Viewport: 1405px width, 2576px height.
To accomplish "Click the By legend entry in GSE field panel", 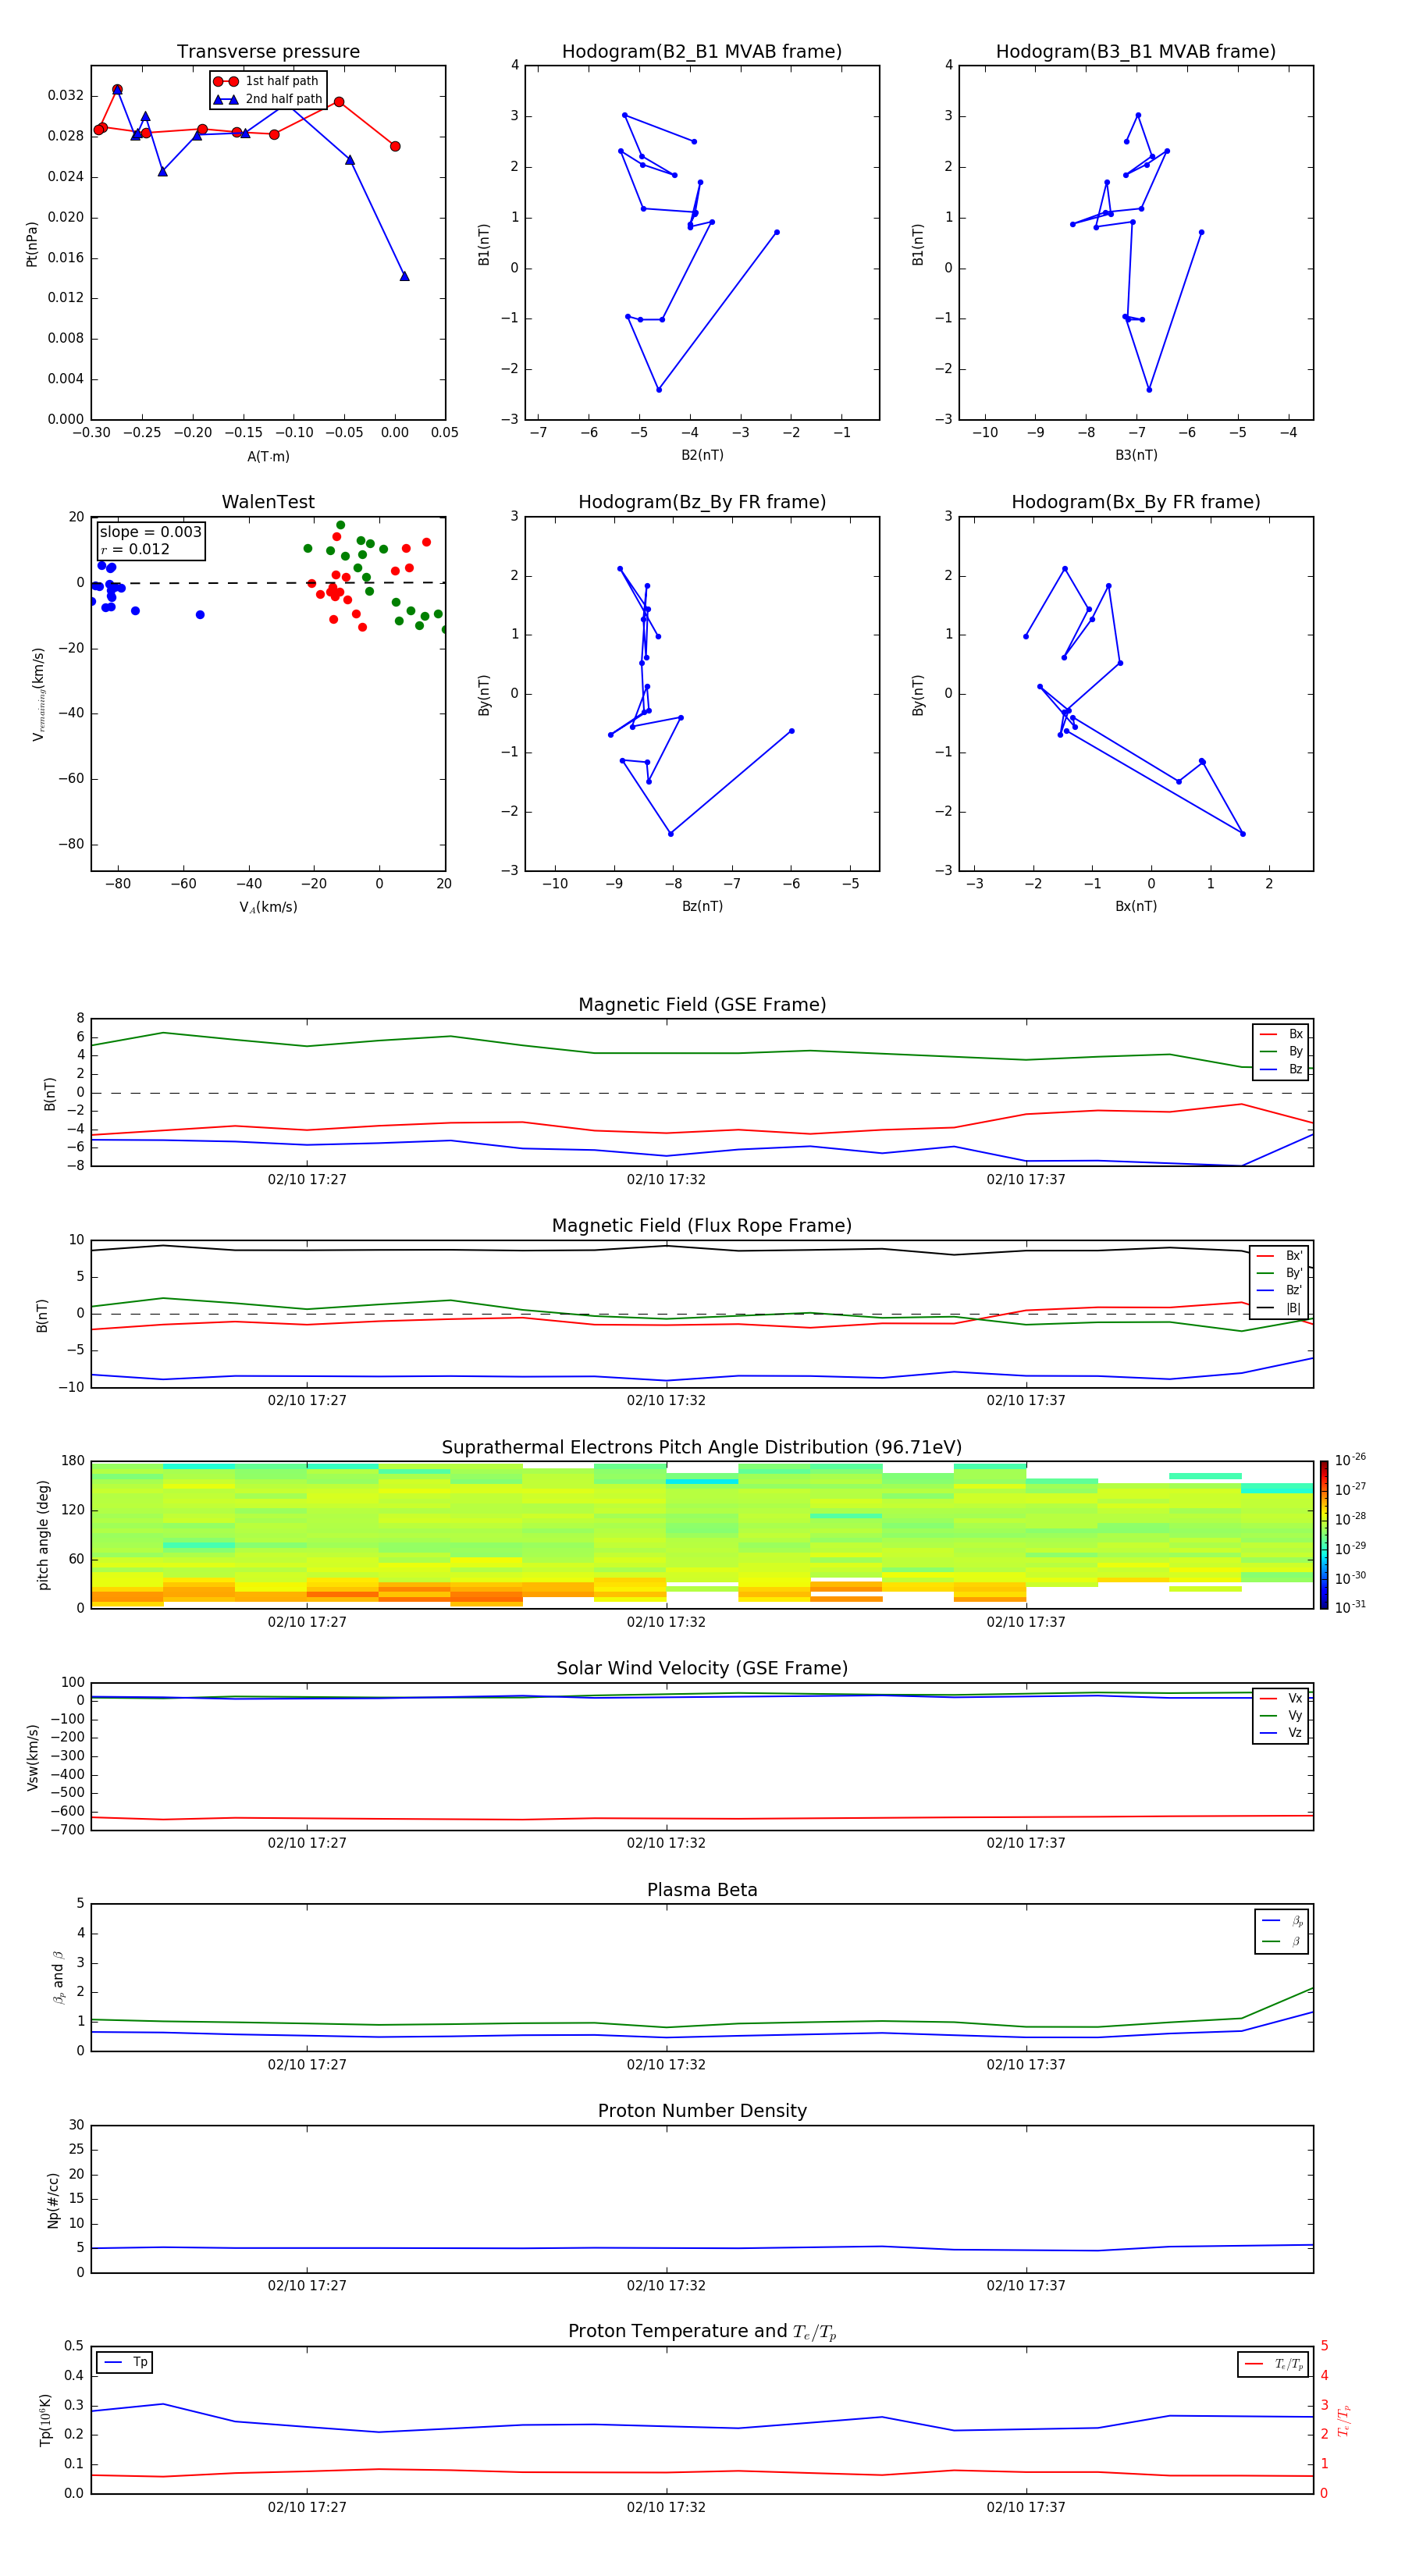I will [x=1281, y=1052].
